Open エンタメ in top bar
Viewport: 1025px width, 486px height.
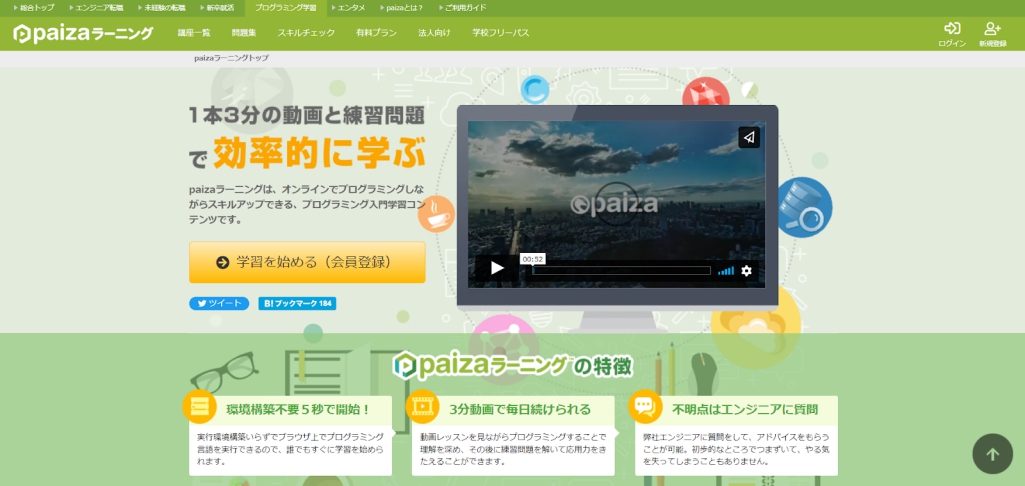[x=348, y=8]
